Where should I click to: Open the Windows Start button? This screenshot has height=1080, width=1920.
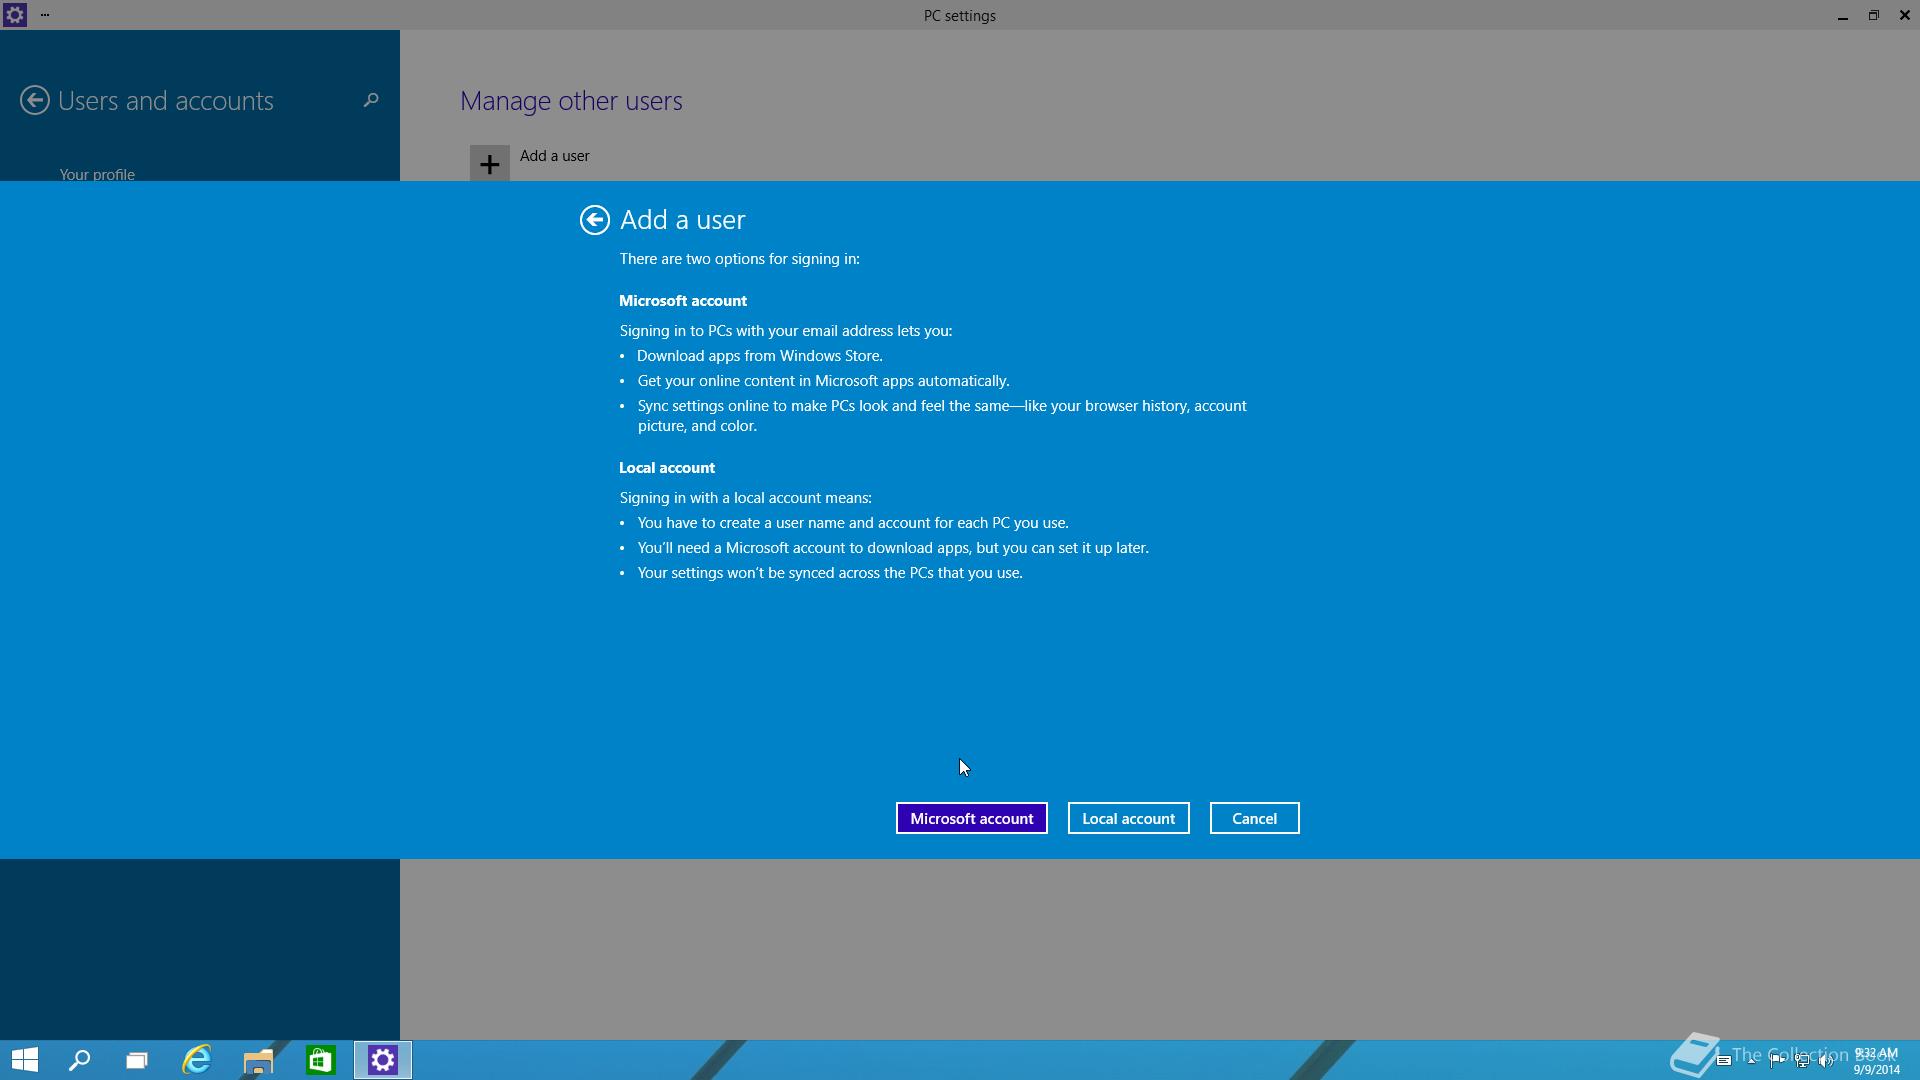[x=25, y=1060]
